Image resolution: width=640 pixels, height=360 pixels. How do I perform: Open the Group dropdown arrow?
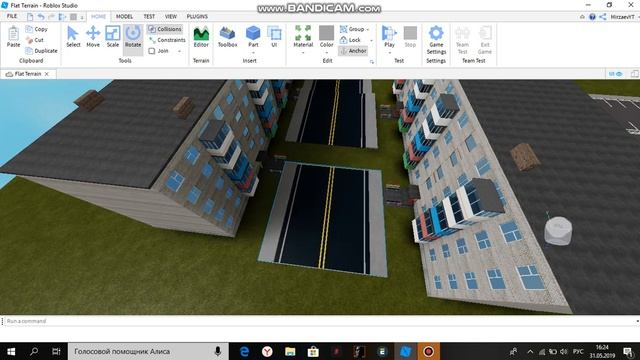(368, 29)
